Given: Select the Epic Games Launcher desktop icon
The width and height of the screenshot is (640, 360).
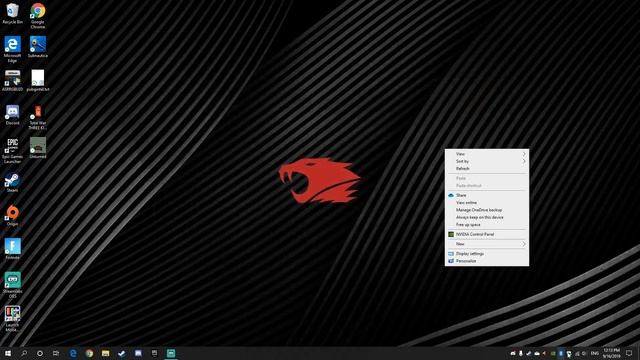Looking at the screenshot, I should tap(13, 150).
